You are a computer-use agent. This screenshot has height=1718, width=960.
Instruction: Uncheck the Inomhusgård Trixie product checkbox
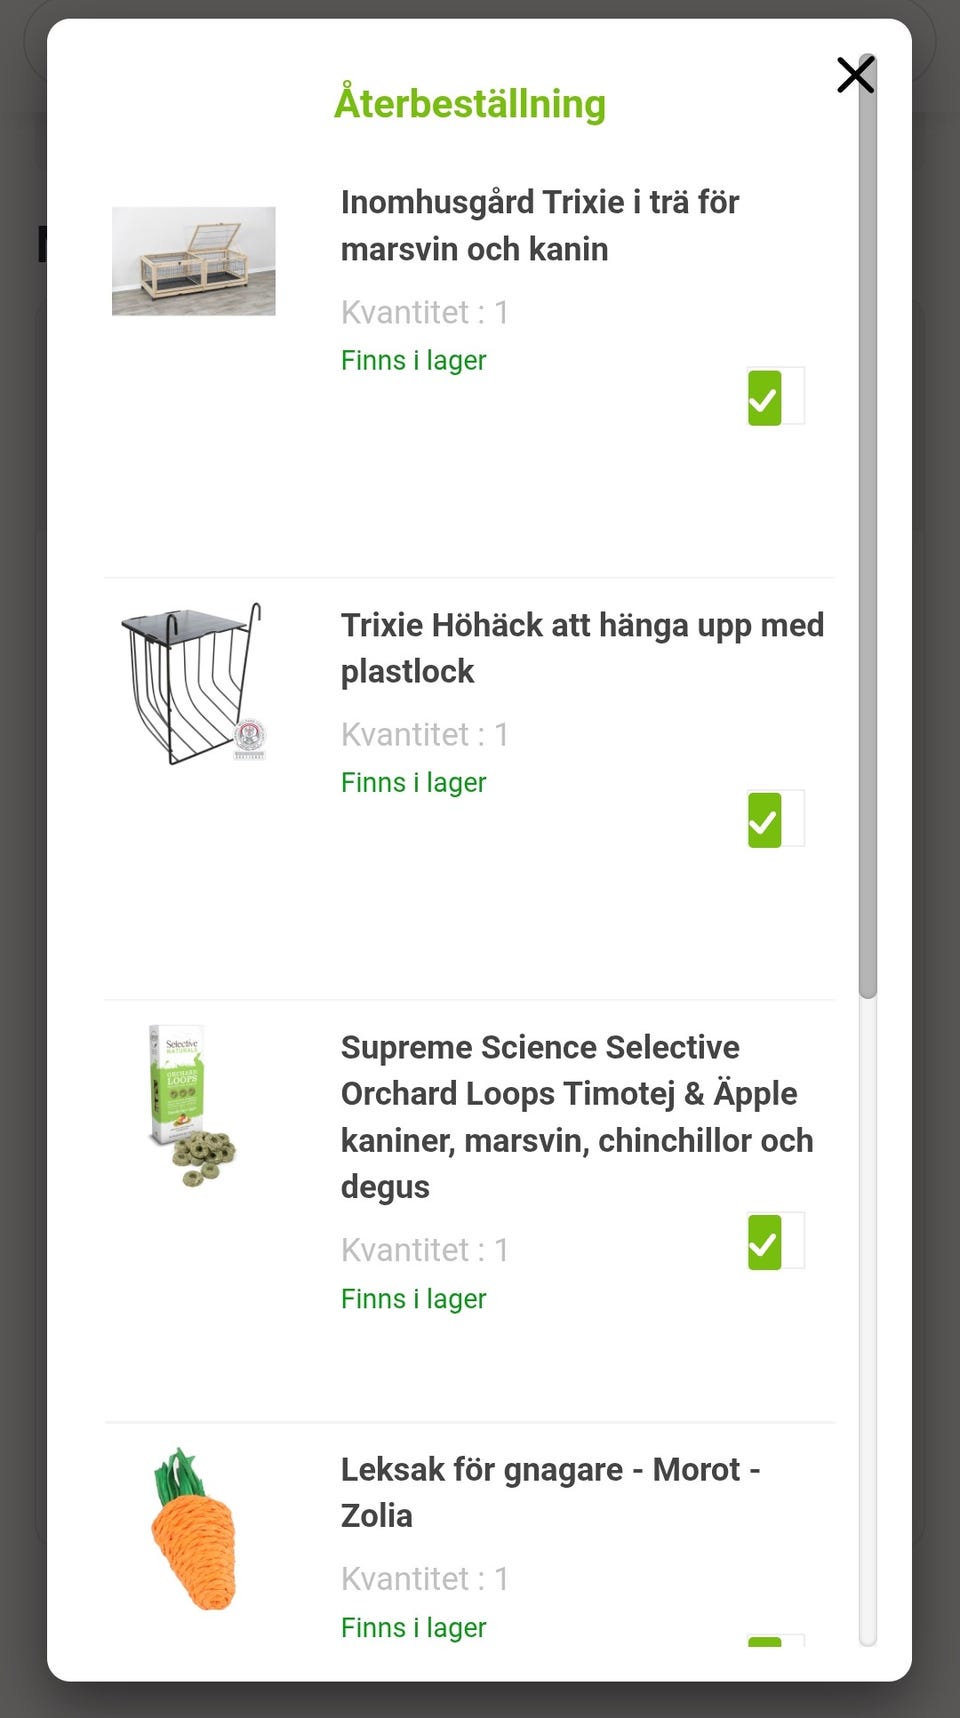point(775,397)
